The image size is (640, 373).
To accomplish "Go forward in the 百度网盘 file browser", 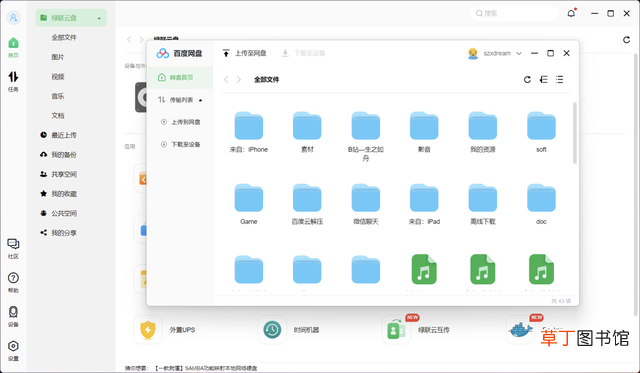I will click(x=239, y=80).
